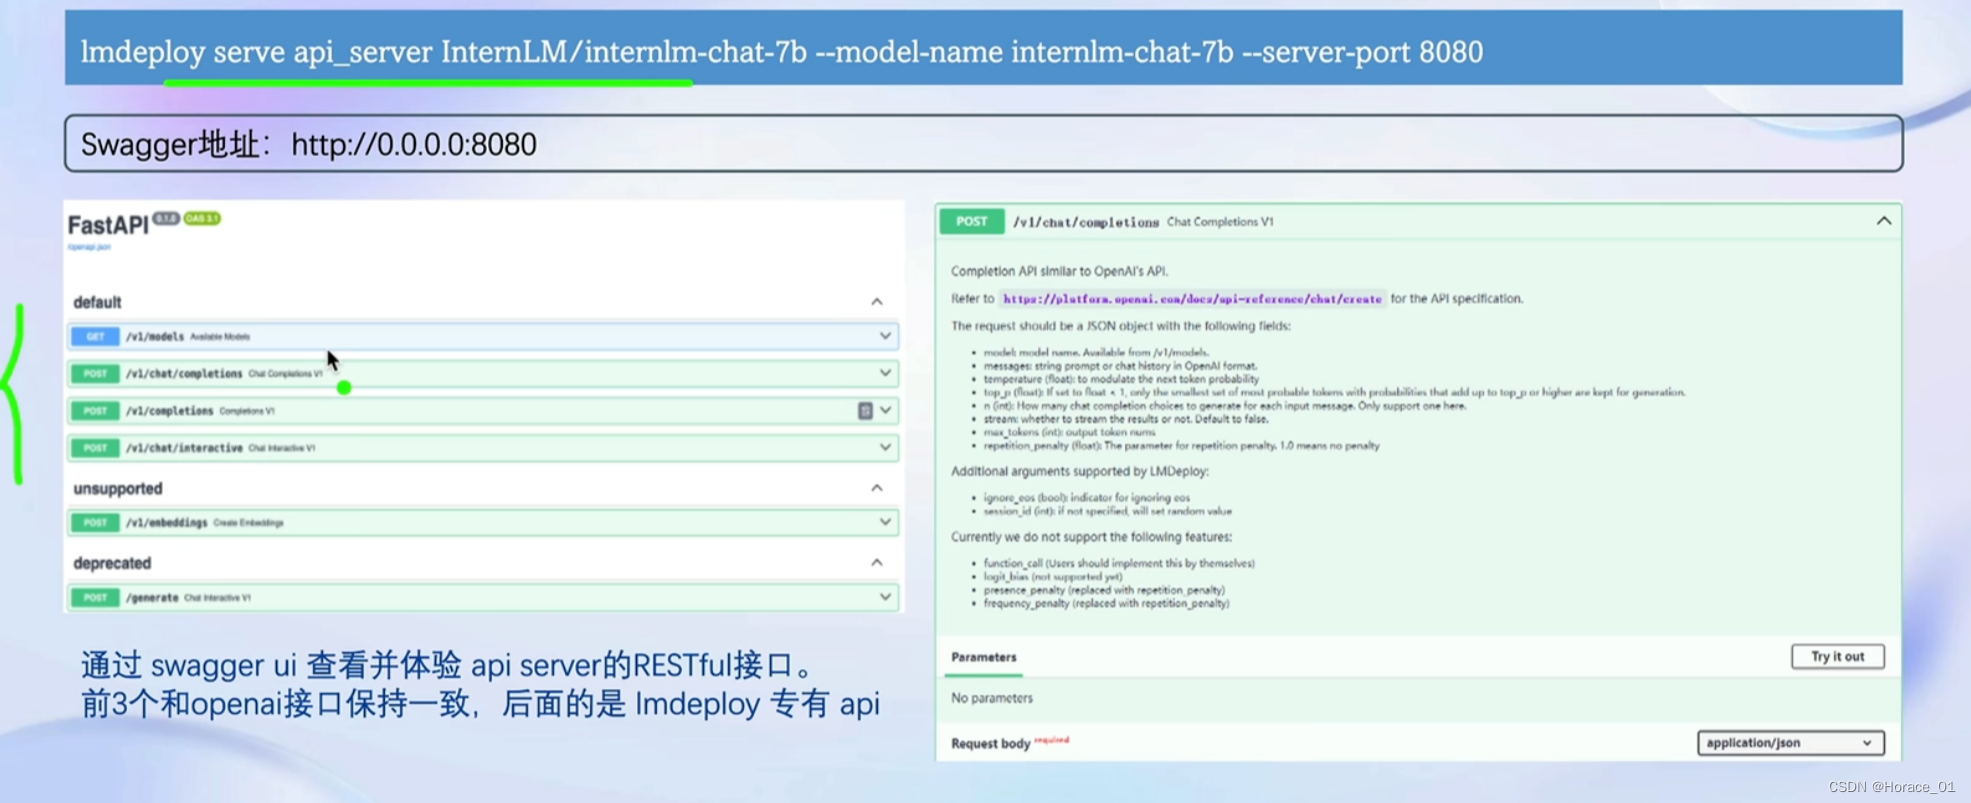
Task: Expand the POST /v1/embeddings chevron
Action: coord(885,522)
